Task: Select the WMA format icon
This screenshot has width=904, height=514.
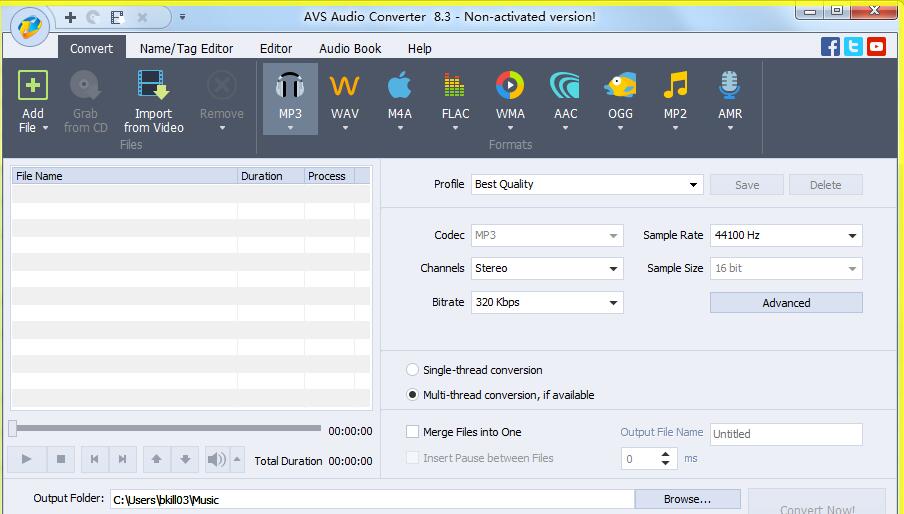Action: click(x=510, y=85)
